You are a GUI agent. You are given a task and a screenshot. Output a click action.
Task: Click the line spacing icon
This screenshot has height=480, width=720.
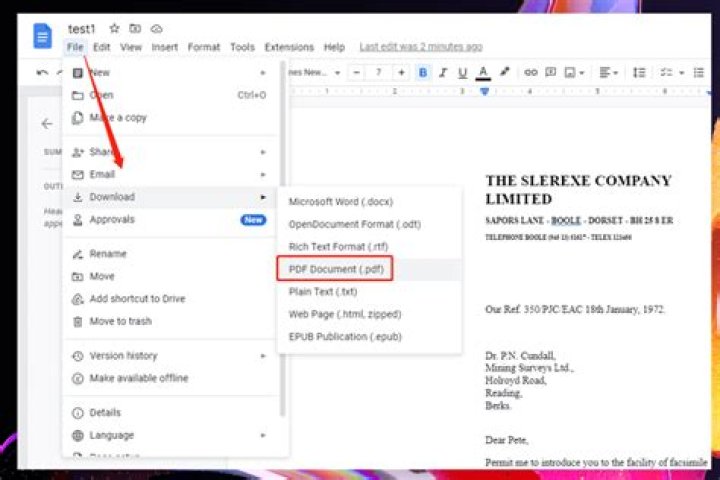pyautogui.click(x=639, y=73)
